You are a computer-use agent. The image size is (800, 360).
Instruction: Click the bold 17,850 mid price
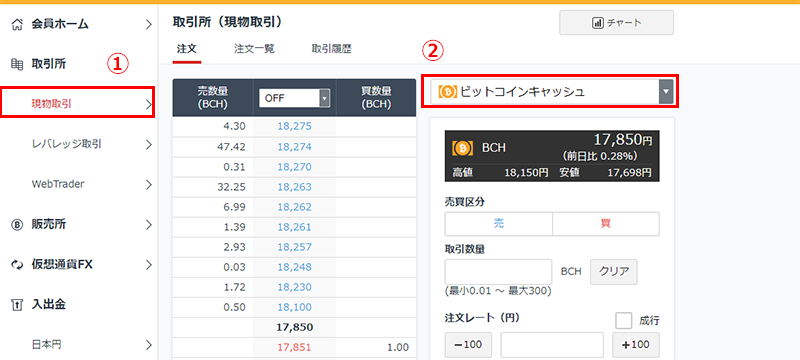tap(294, 327)
